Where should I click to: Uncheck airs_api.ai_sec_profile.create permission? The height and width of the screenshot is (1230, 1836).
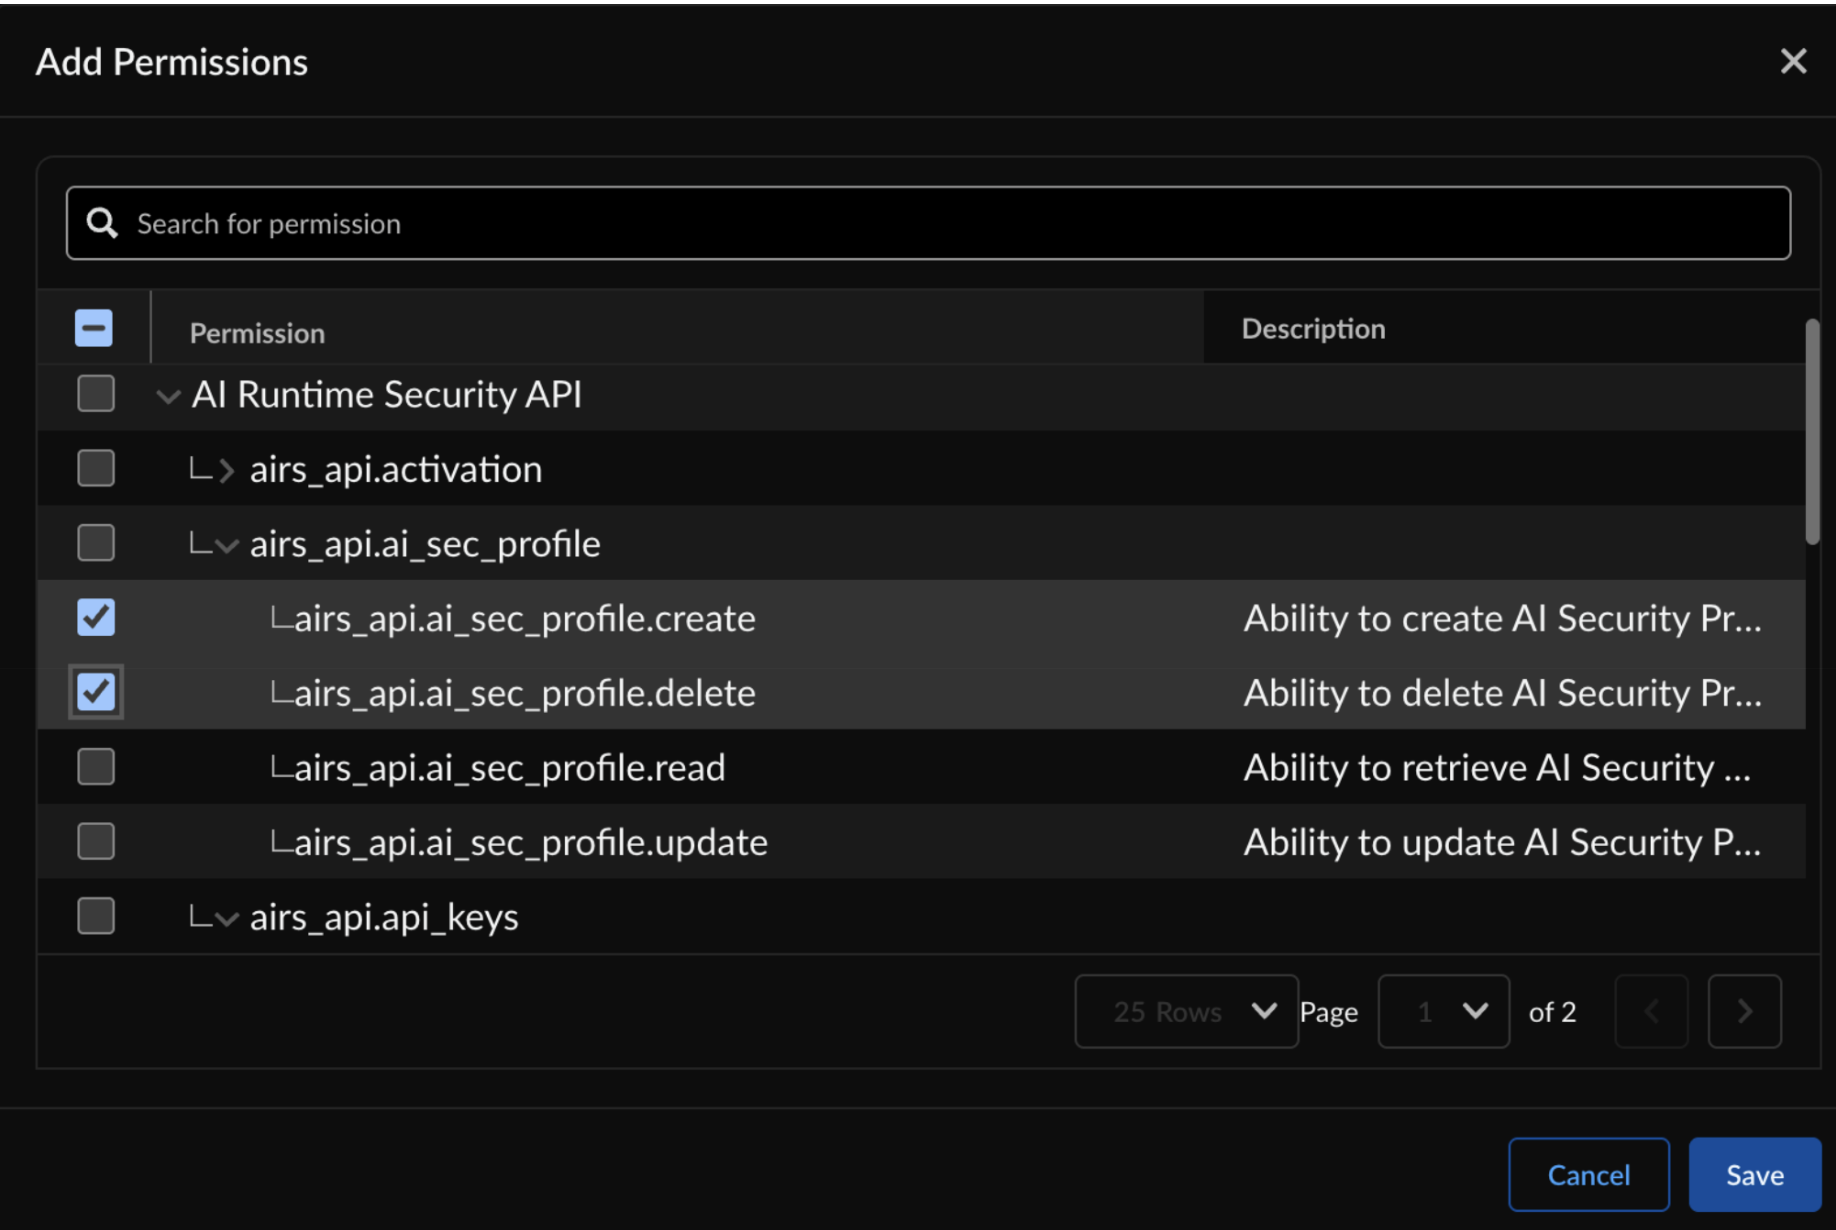95,617
